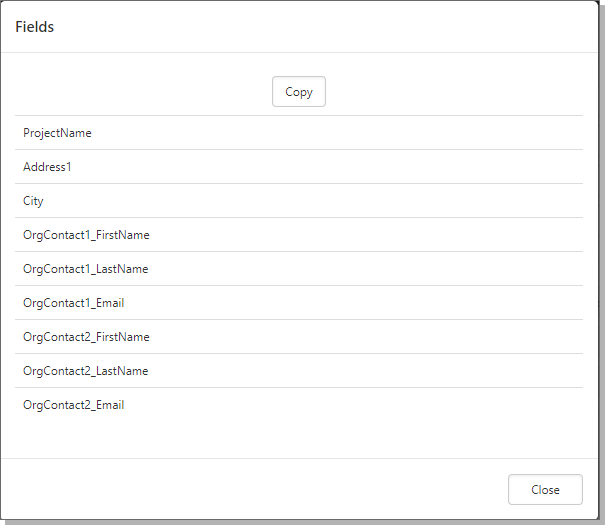605x525 pixels.
Task: Select the OrgContact2_FirstName entry
Action: click(86, 337)
